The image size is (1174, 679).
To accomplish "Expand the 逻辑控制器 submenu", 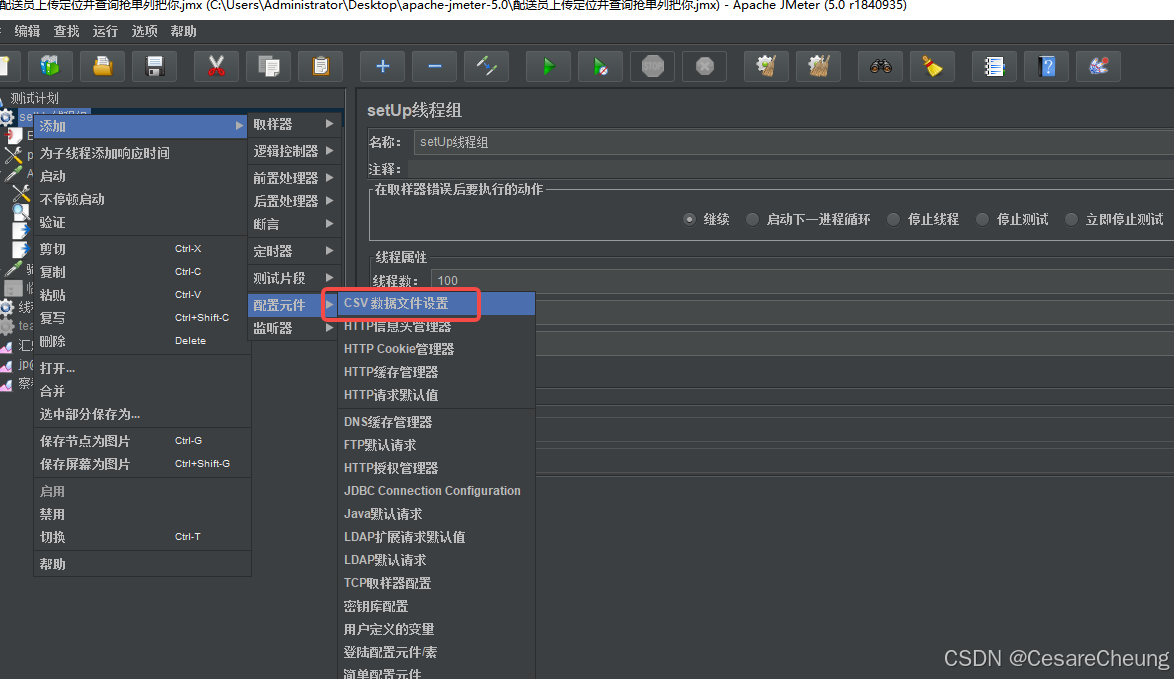I will coord(294,151).
